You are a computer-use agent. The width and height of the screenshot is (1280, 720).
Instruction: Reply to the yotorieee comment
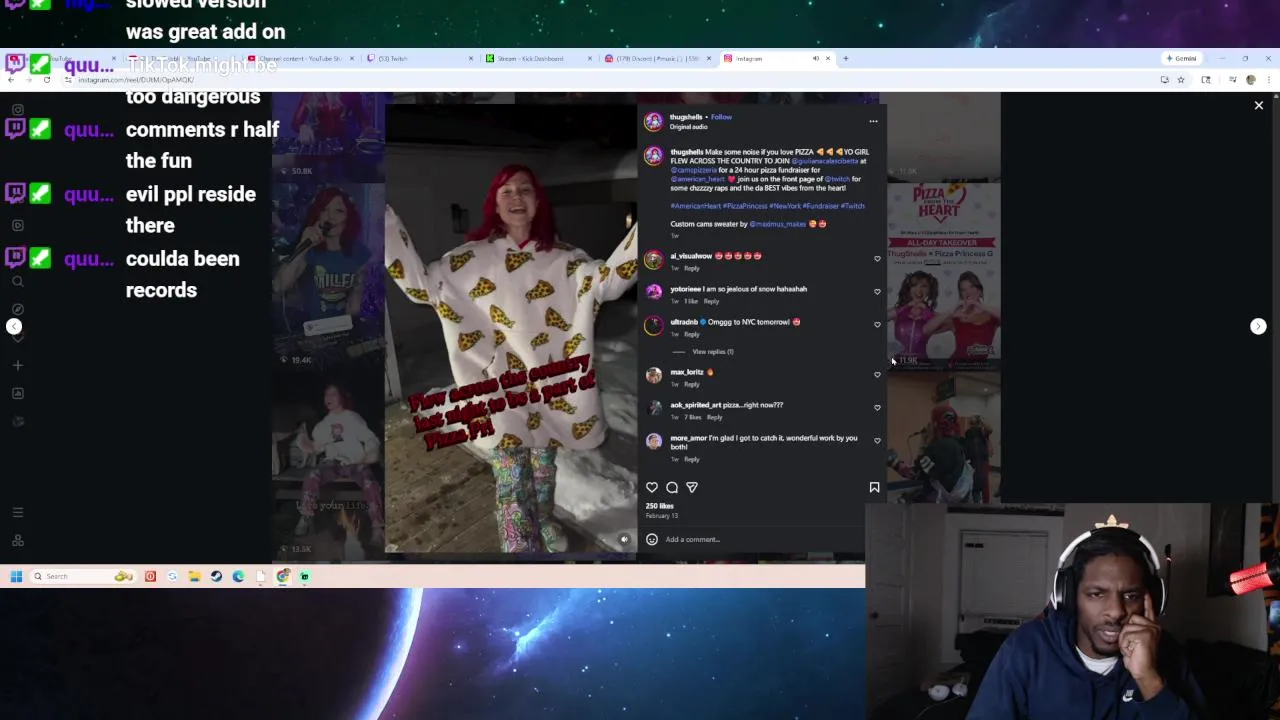[x=711, y=301]
